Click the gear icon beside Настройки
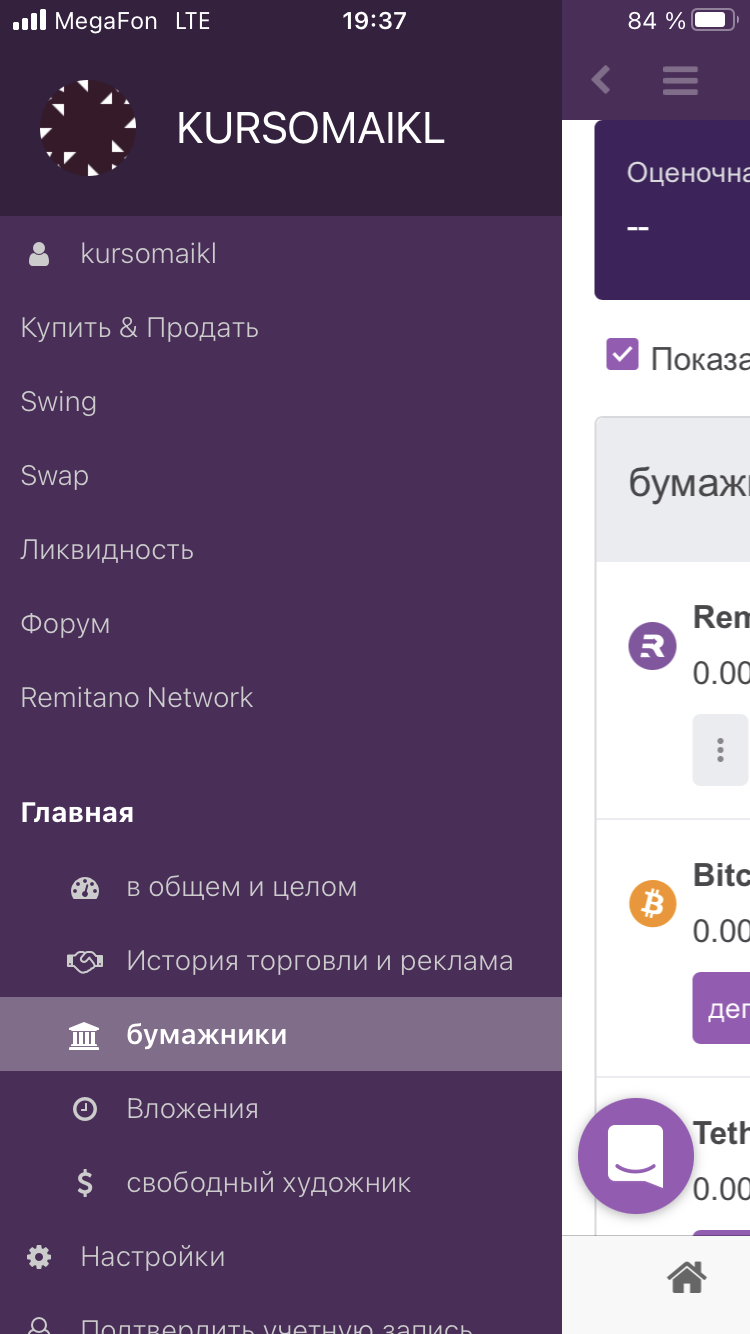 [39, 1257]
